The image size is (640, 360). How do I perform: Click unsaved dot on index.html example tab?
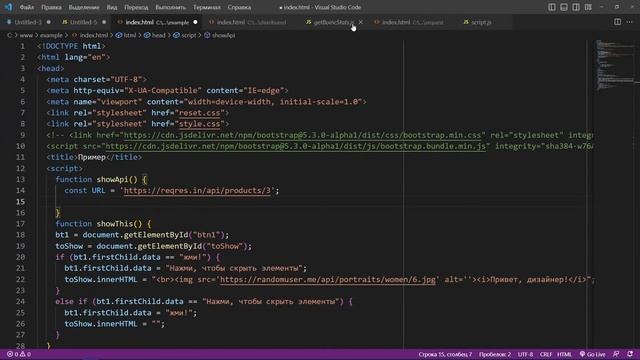[195, 22]
